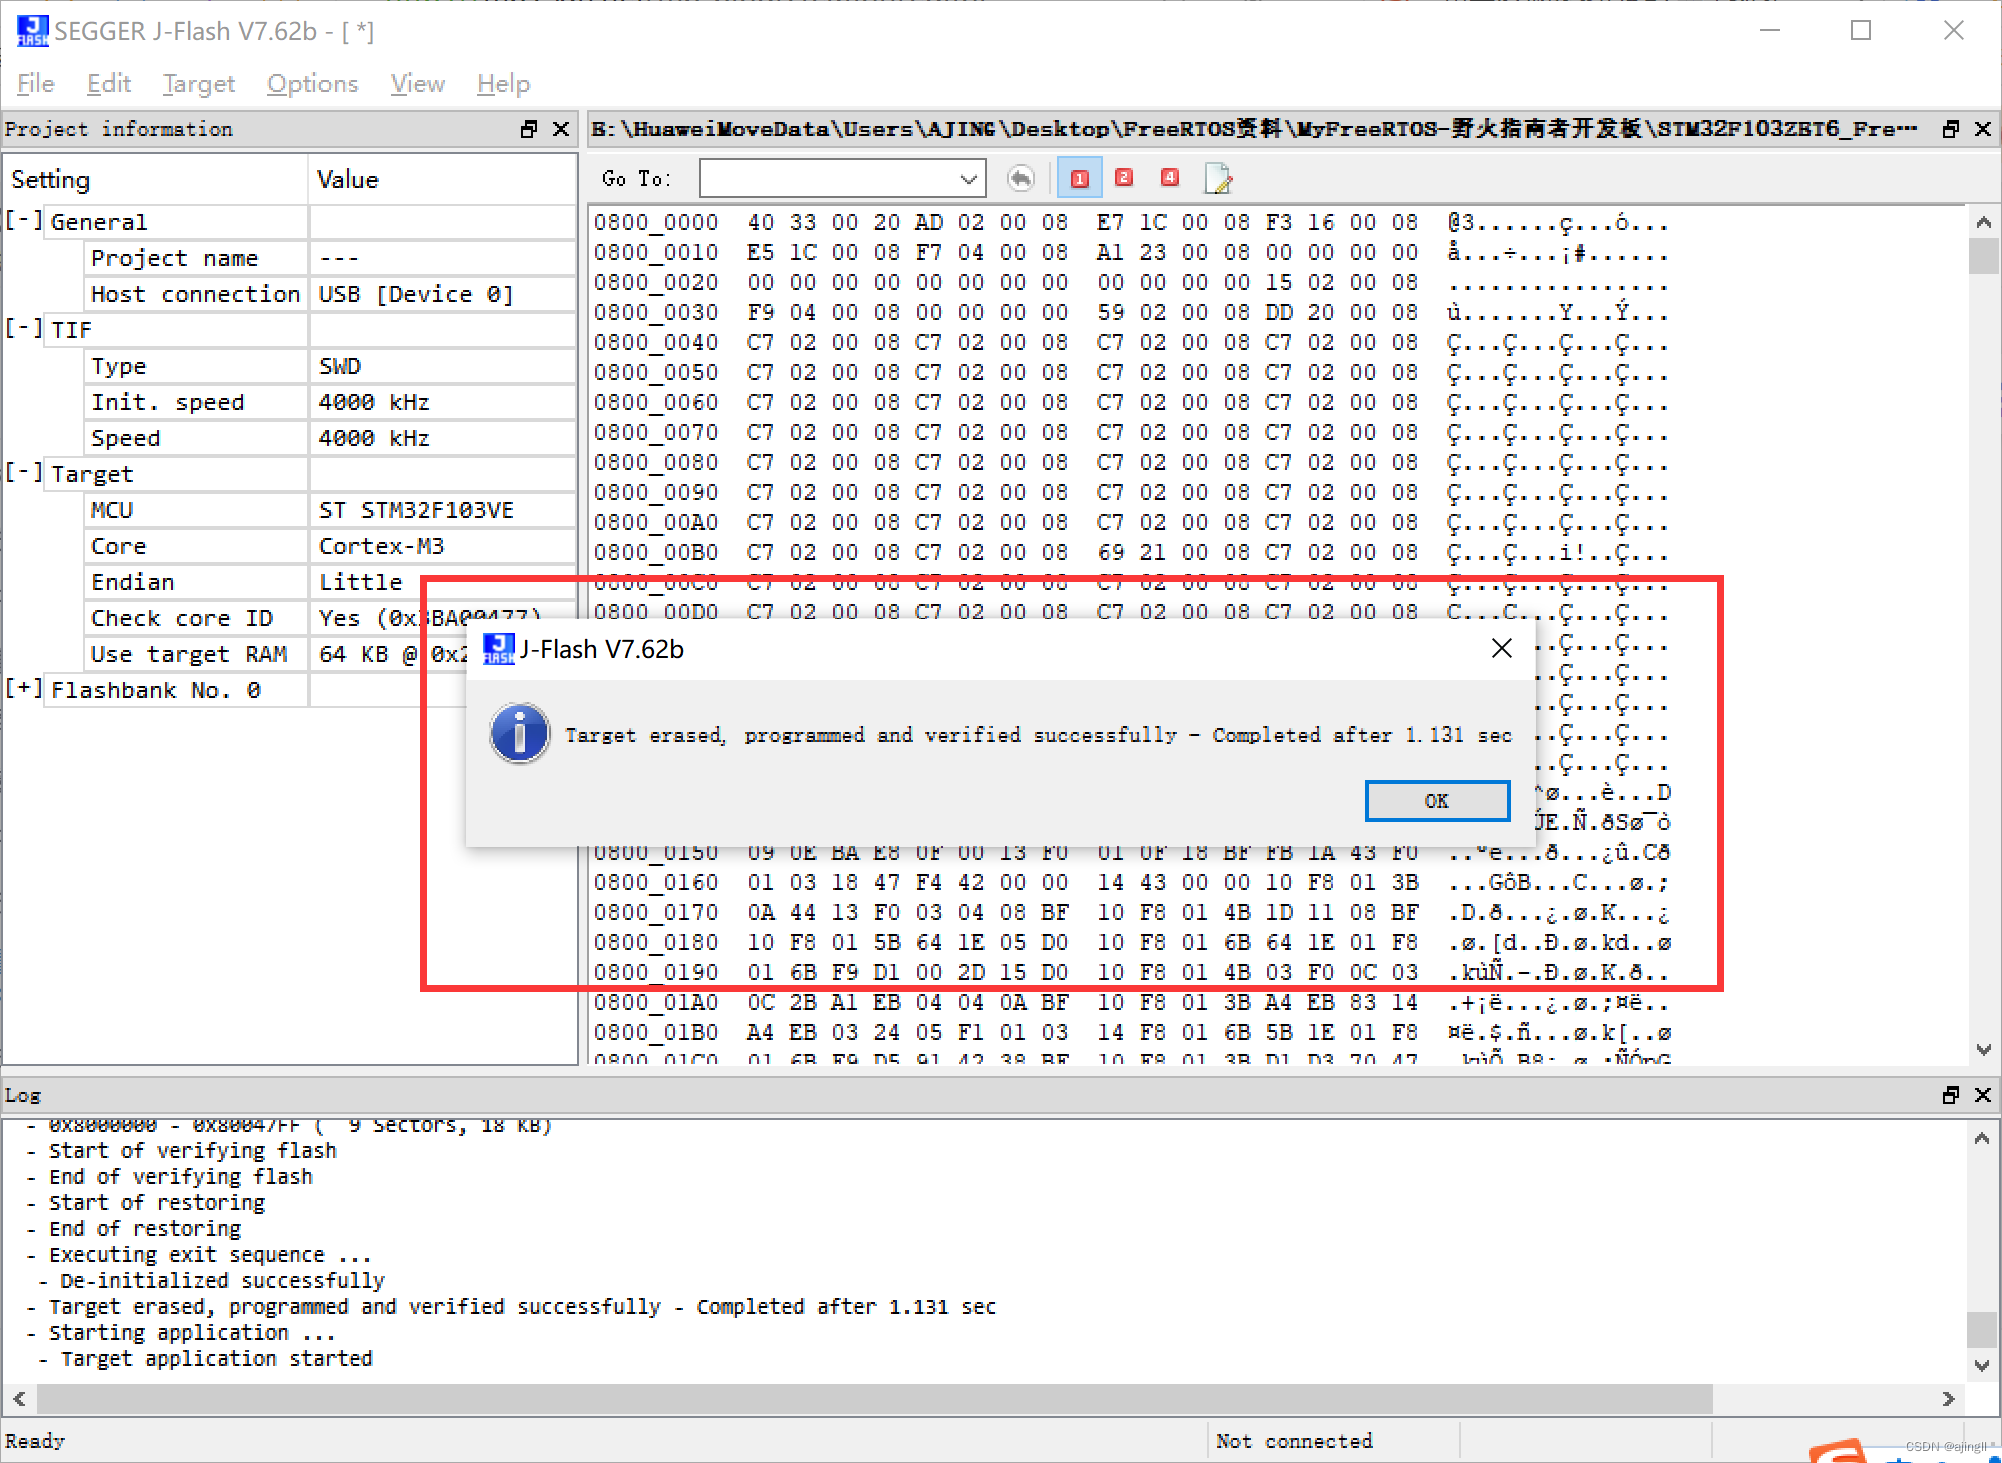Viewport: 2002px width, 1463px height.
Task: Open the Options menu
Action: 312,84
